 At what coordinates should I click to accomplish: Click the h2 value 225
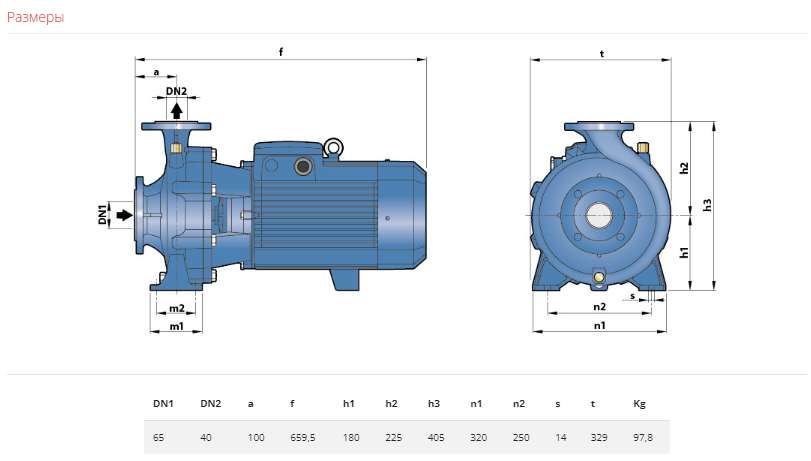tap(394, 438)
